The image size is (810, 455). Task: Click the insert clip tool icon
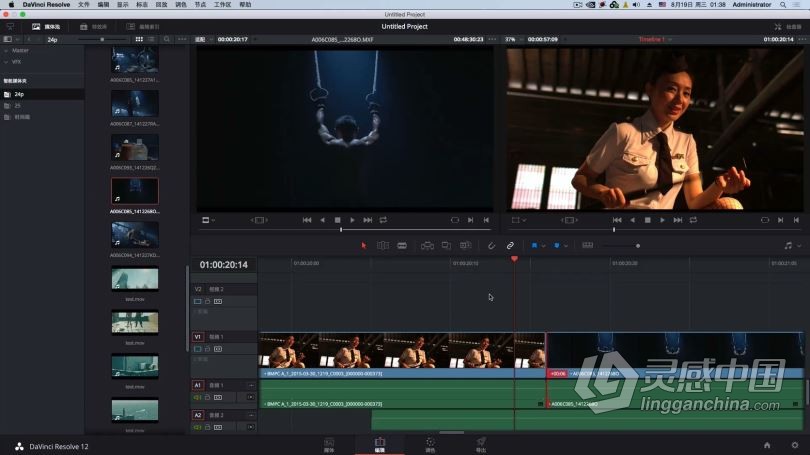pyautogui.click(x=427, y=246)
